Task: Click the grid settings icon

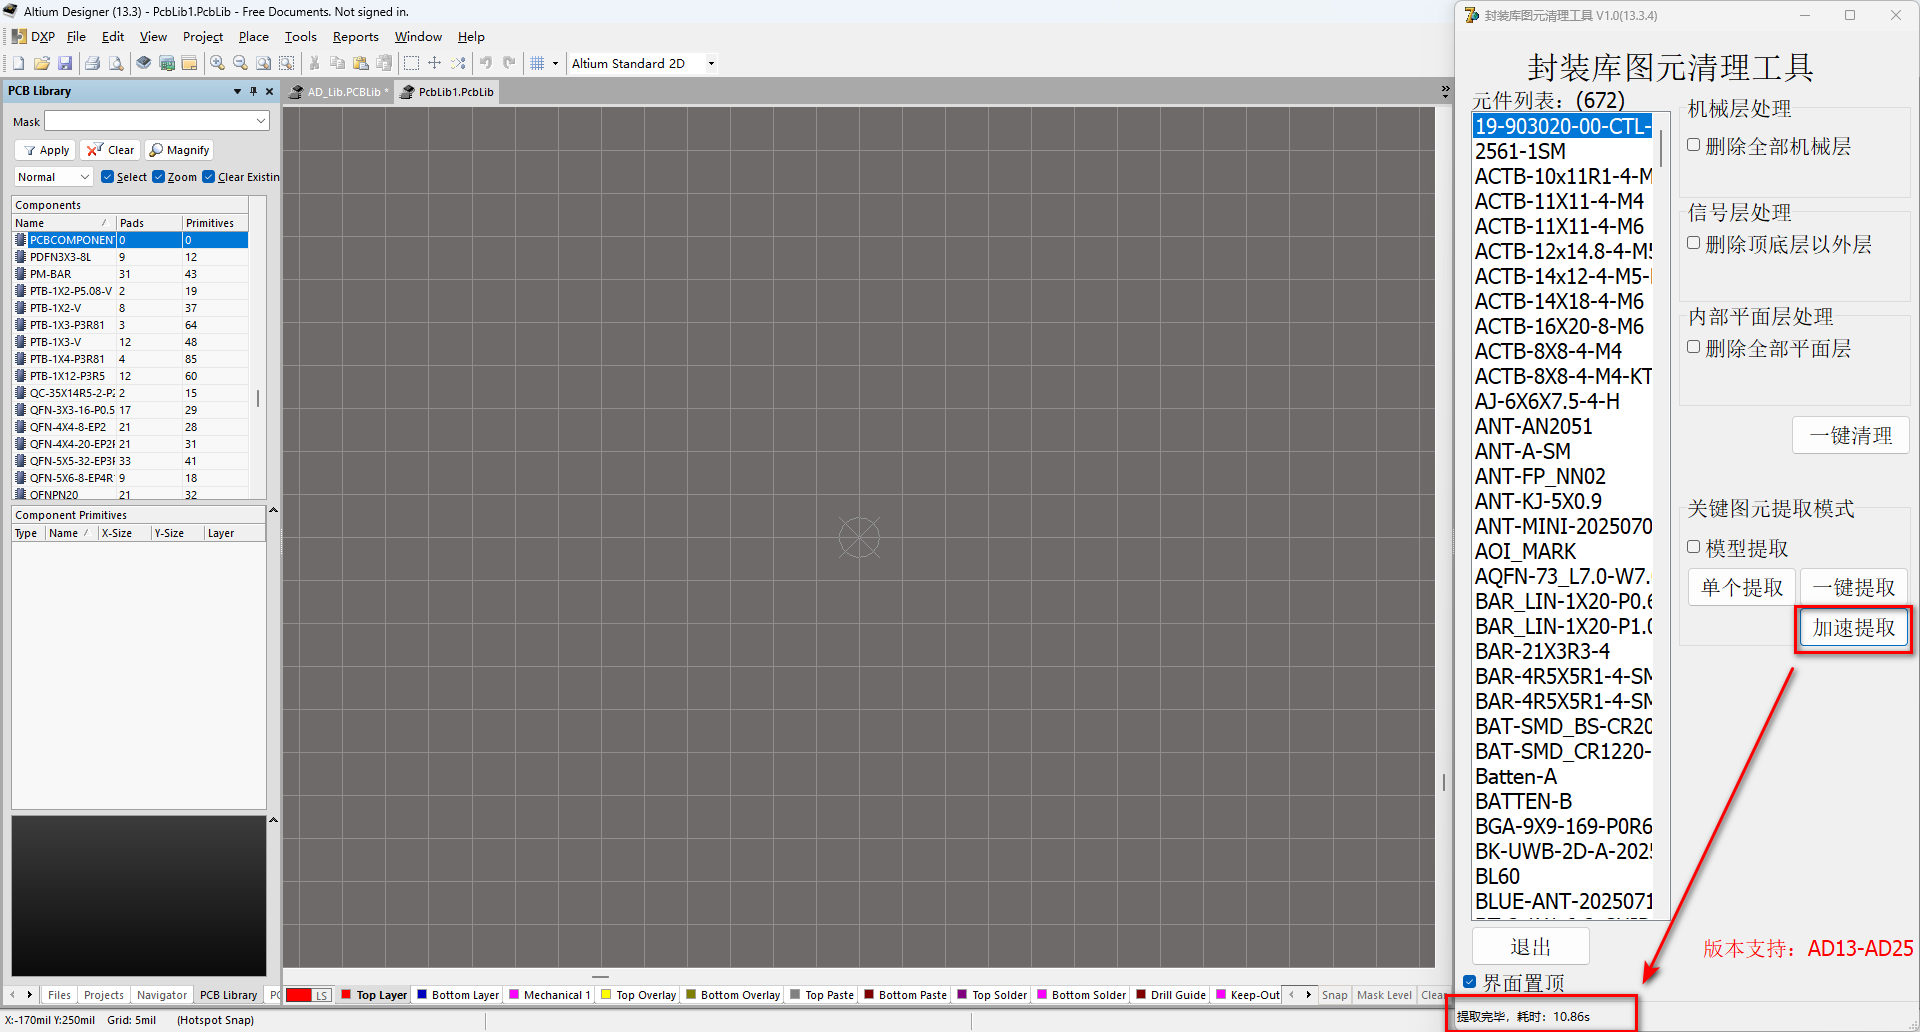Action: [x=537, y=63]
